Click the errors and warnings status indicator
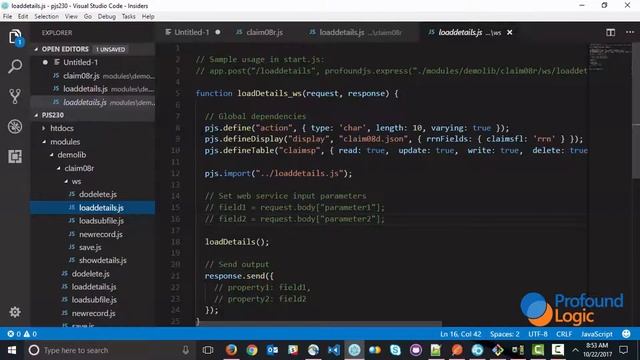 (x=22, y=334)
